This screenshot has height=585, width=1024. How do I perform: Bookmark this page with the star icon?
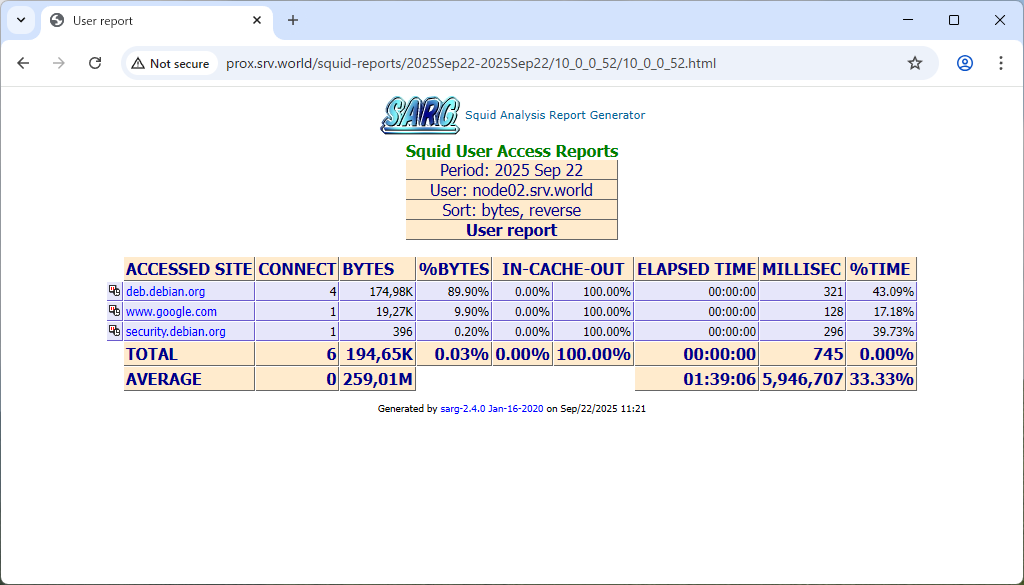[914, 63]
